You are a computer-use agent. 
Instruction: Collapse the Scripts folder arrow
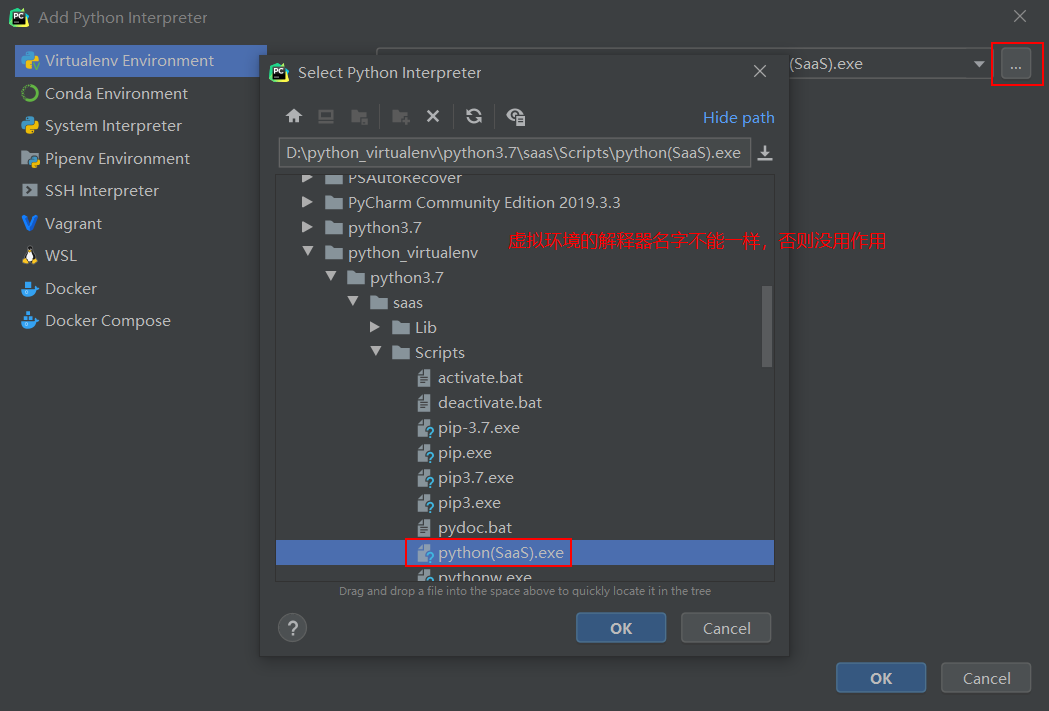click(x=376, y=351)
